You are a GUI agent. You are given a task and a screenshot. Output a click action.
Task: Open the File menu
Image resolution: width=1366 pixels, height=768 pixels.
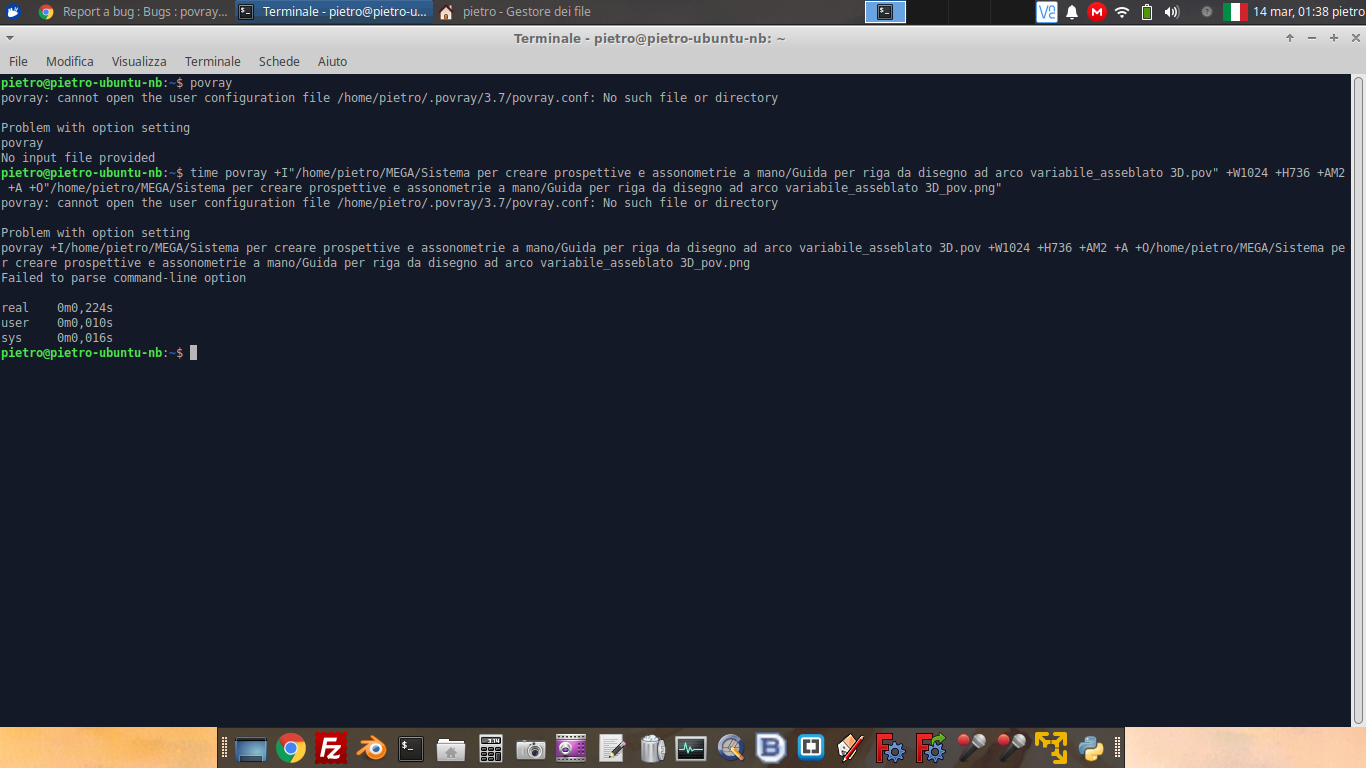click(x=18, y=61)
